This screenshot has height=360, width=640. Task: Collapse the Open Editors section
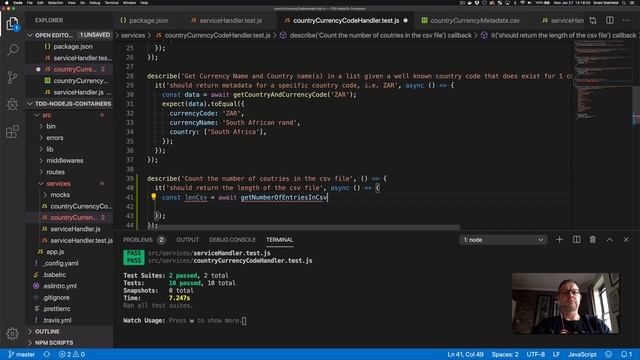pos(30,35)
